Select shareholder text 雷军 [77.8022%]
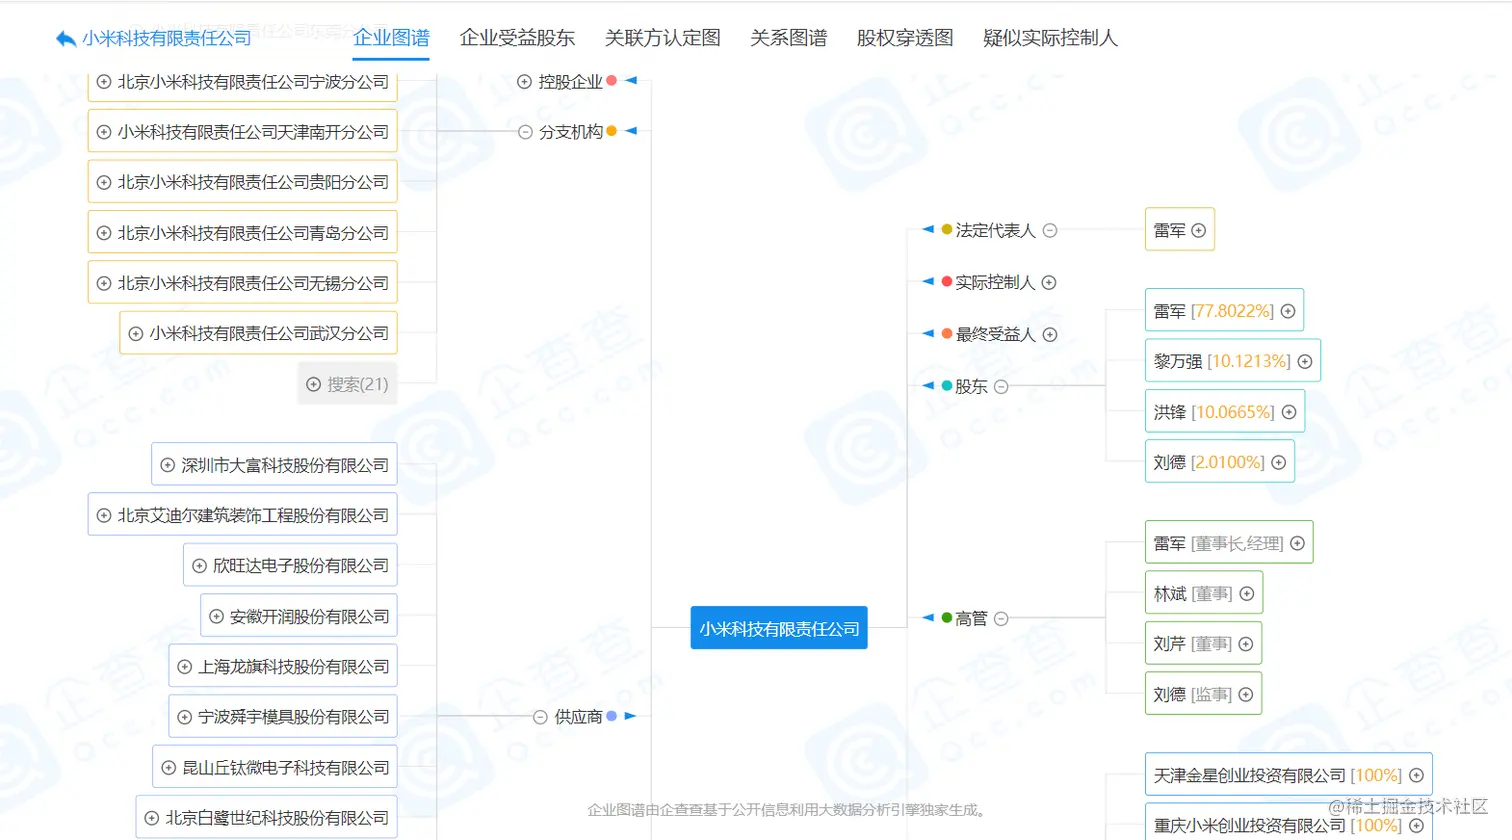1512x840 pixels. tap(1213, 311)
